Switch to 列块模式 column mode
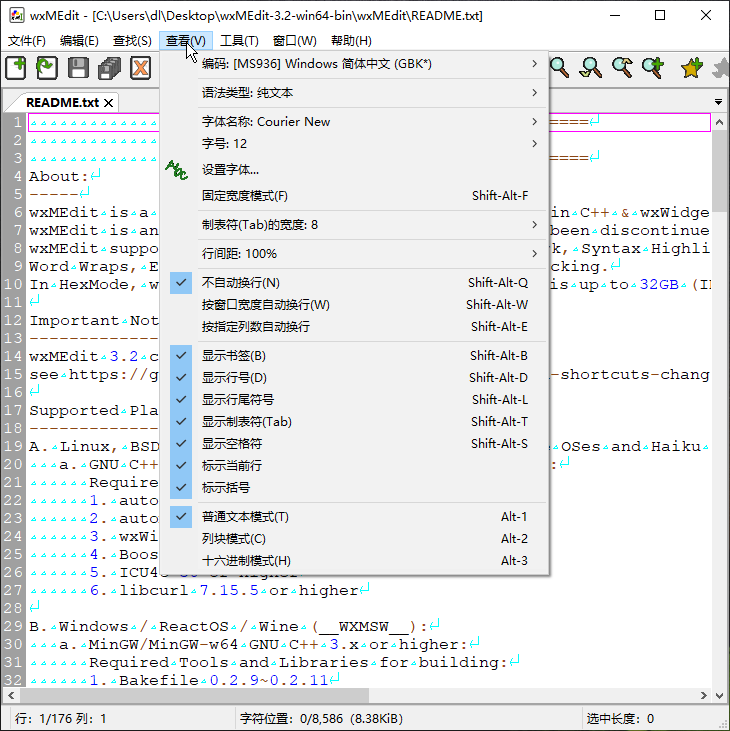This screenshot has width=730, height=731. click(353, 538)
